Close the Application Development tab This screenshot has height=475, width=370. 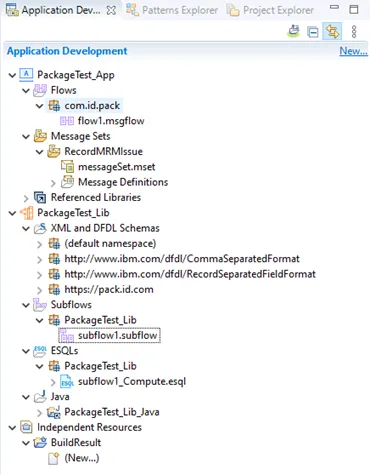pos(111,11)
